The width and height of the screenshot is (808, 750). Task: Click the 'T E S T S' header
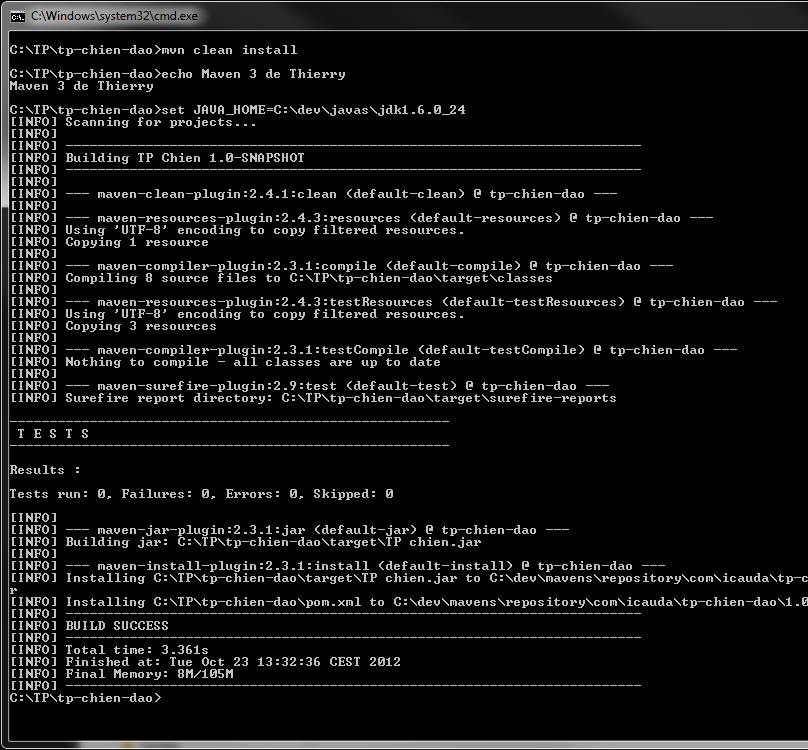tap(53, 434)
